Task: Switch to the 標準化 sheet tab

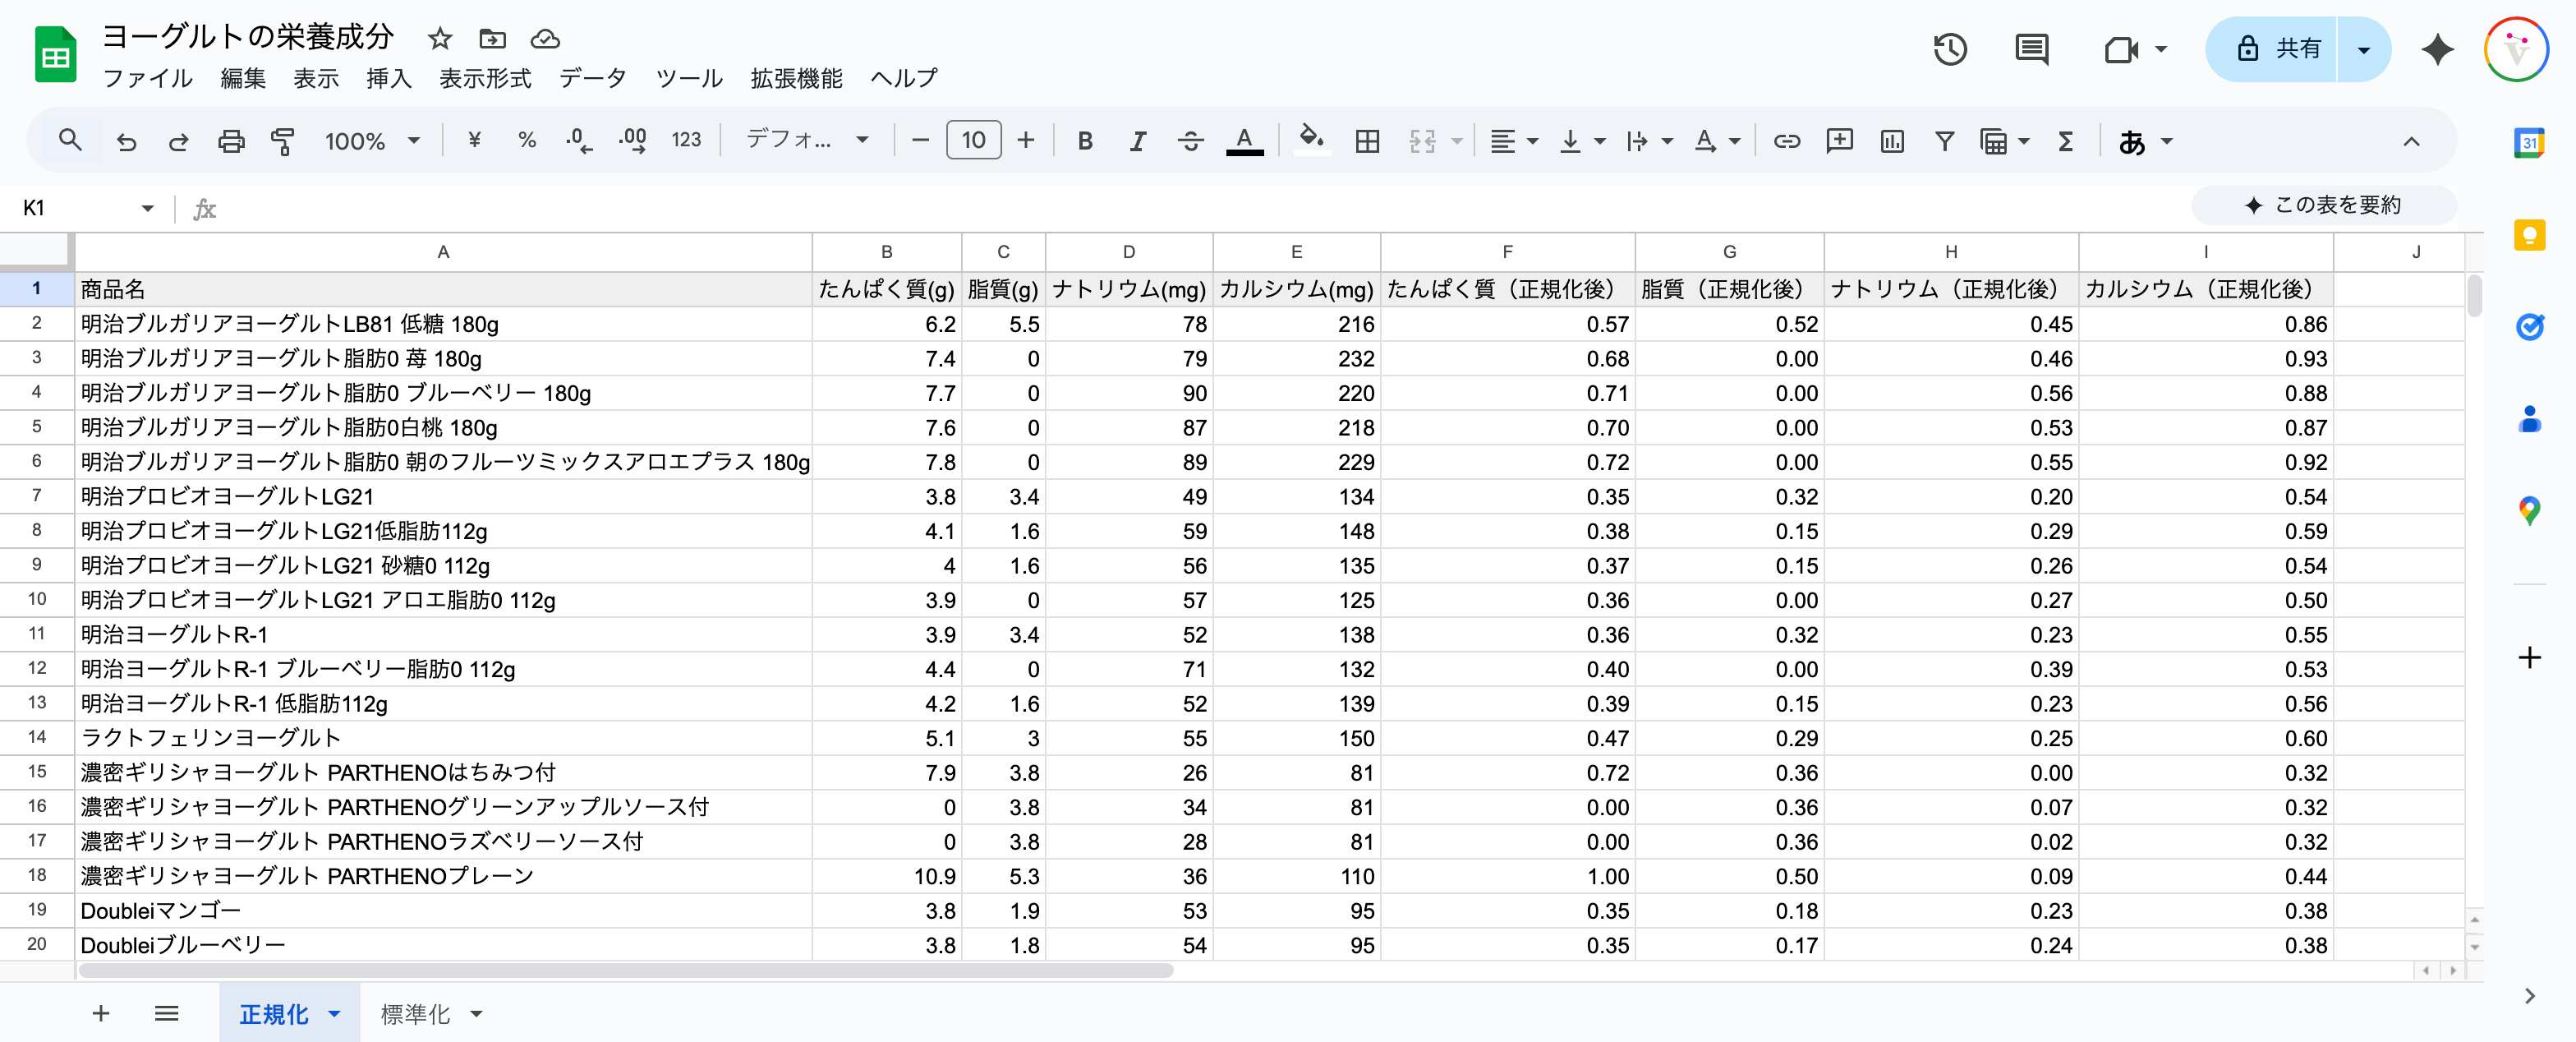Action: [x=415, y=1014]
